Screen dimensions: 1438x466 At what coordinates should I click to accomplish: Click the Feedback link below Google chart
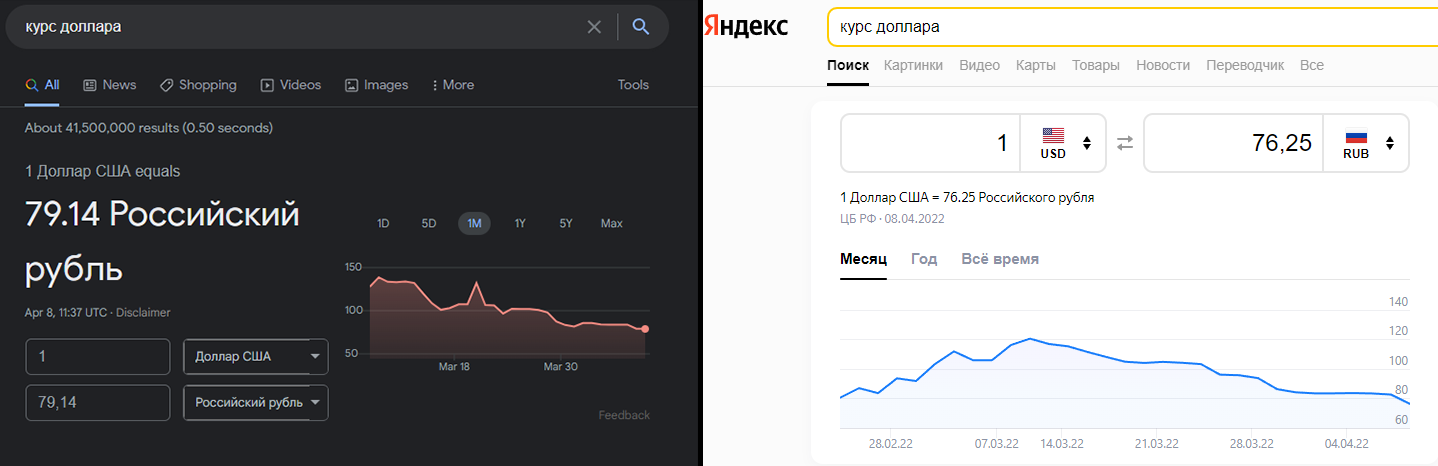(x=624, y=415)
